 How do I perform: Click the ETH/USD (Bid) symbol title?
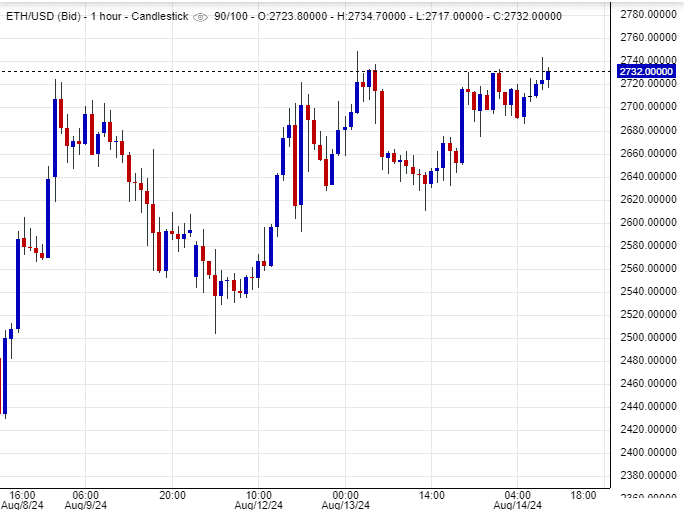[44, 16]
